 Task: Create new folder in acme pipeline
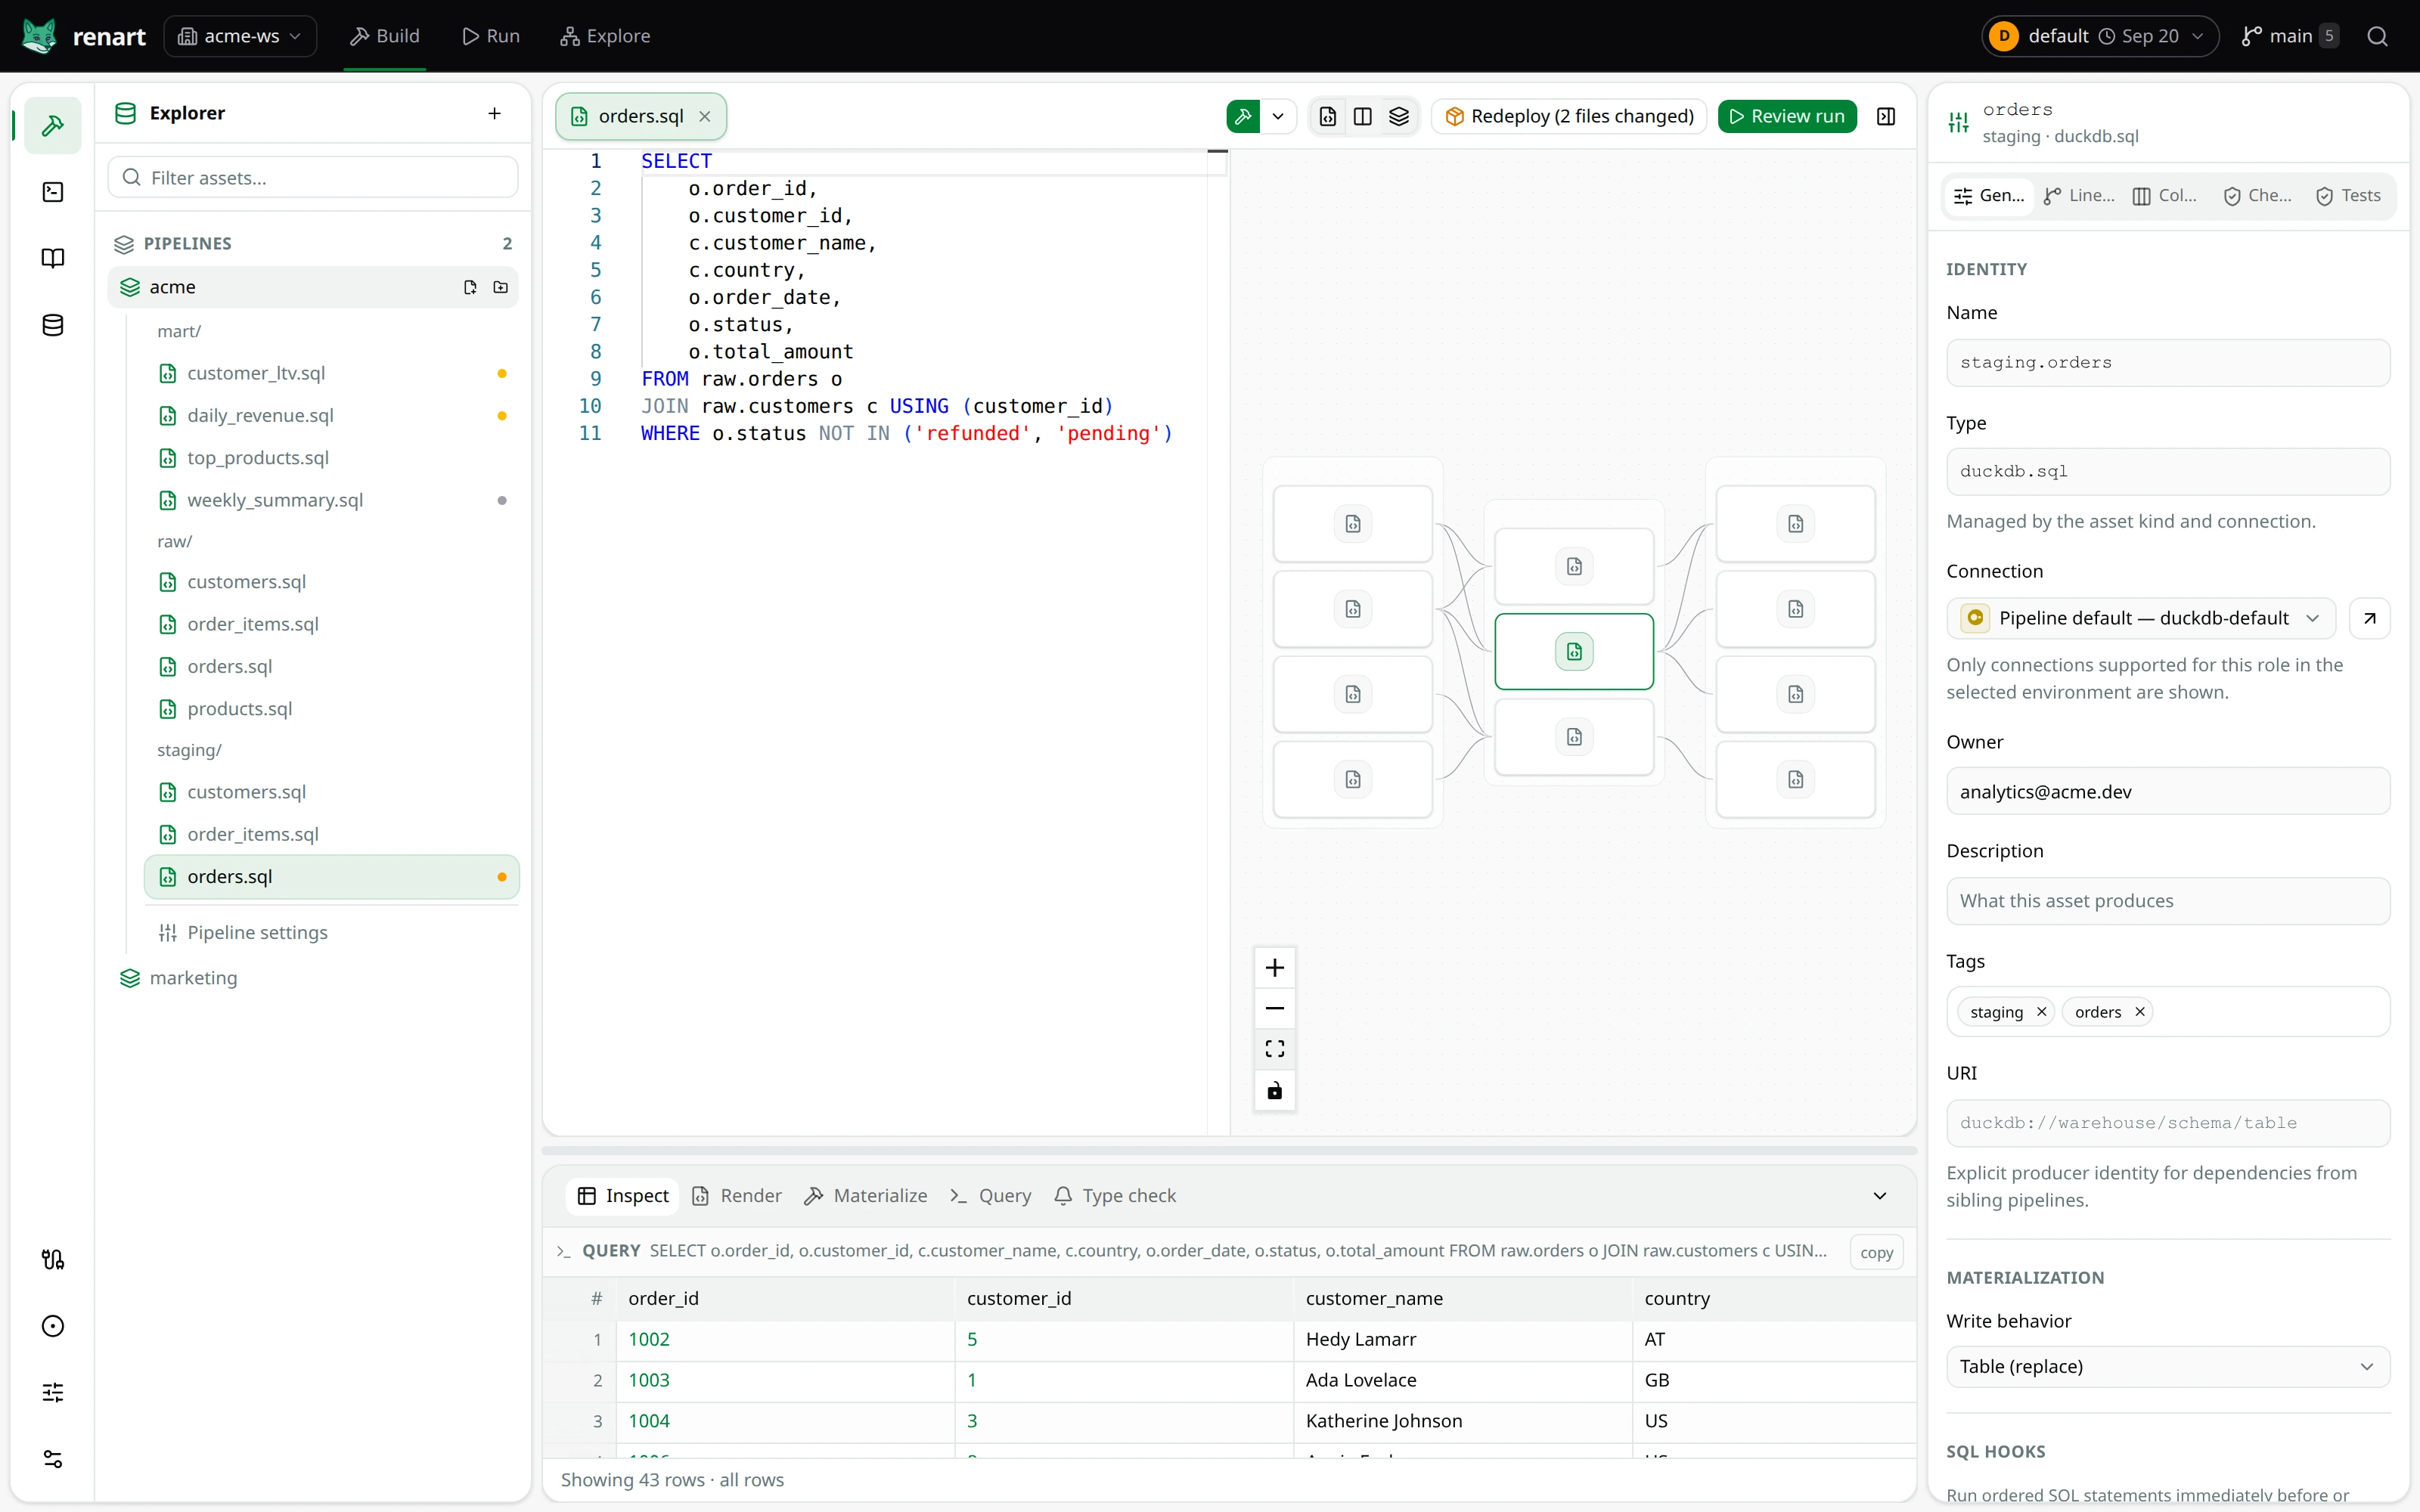[x=501, y=287]
